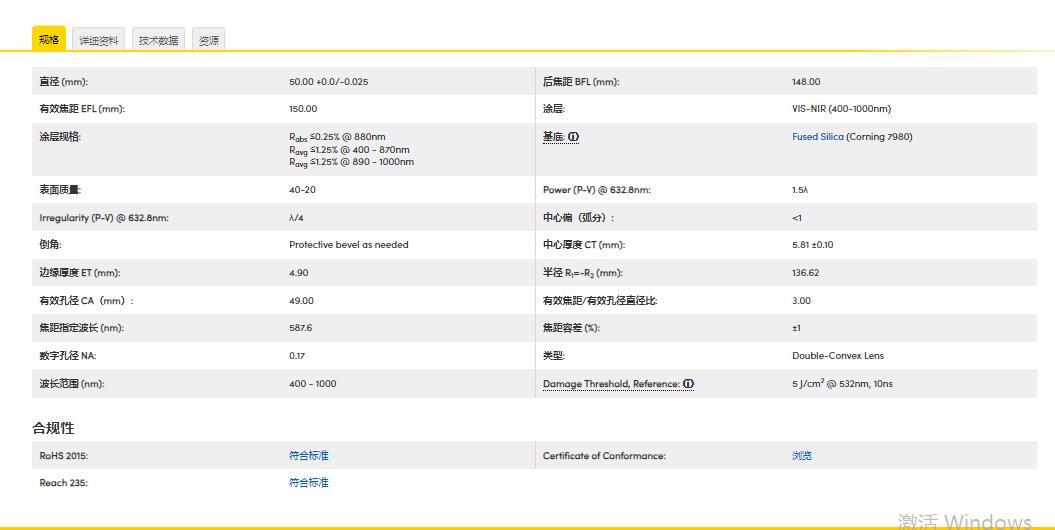The image size is (1055, 530).
Task: Click 符合标准 link for Reach 235
Action: point(308,483)
